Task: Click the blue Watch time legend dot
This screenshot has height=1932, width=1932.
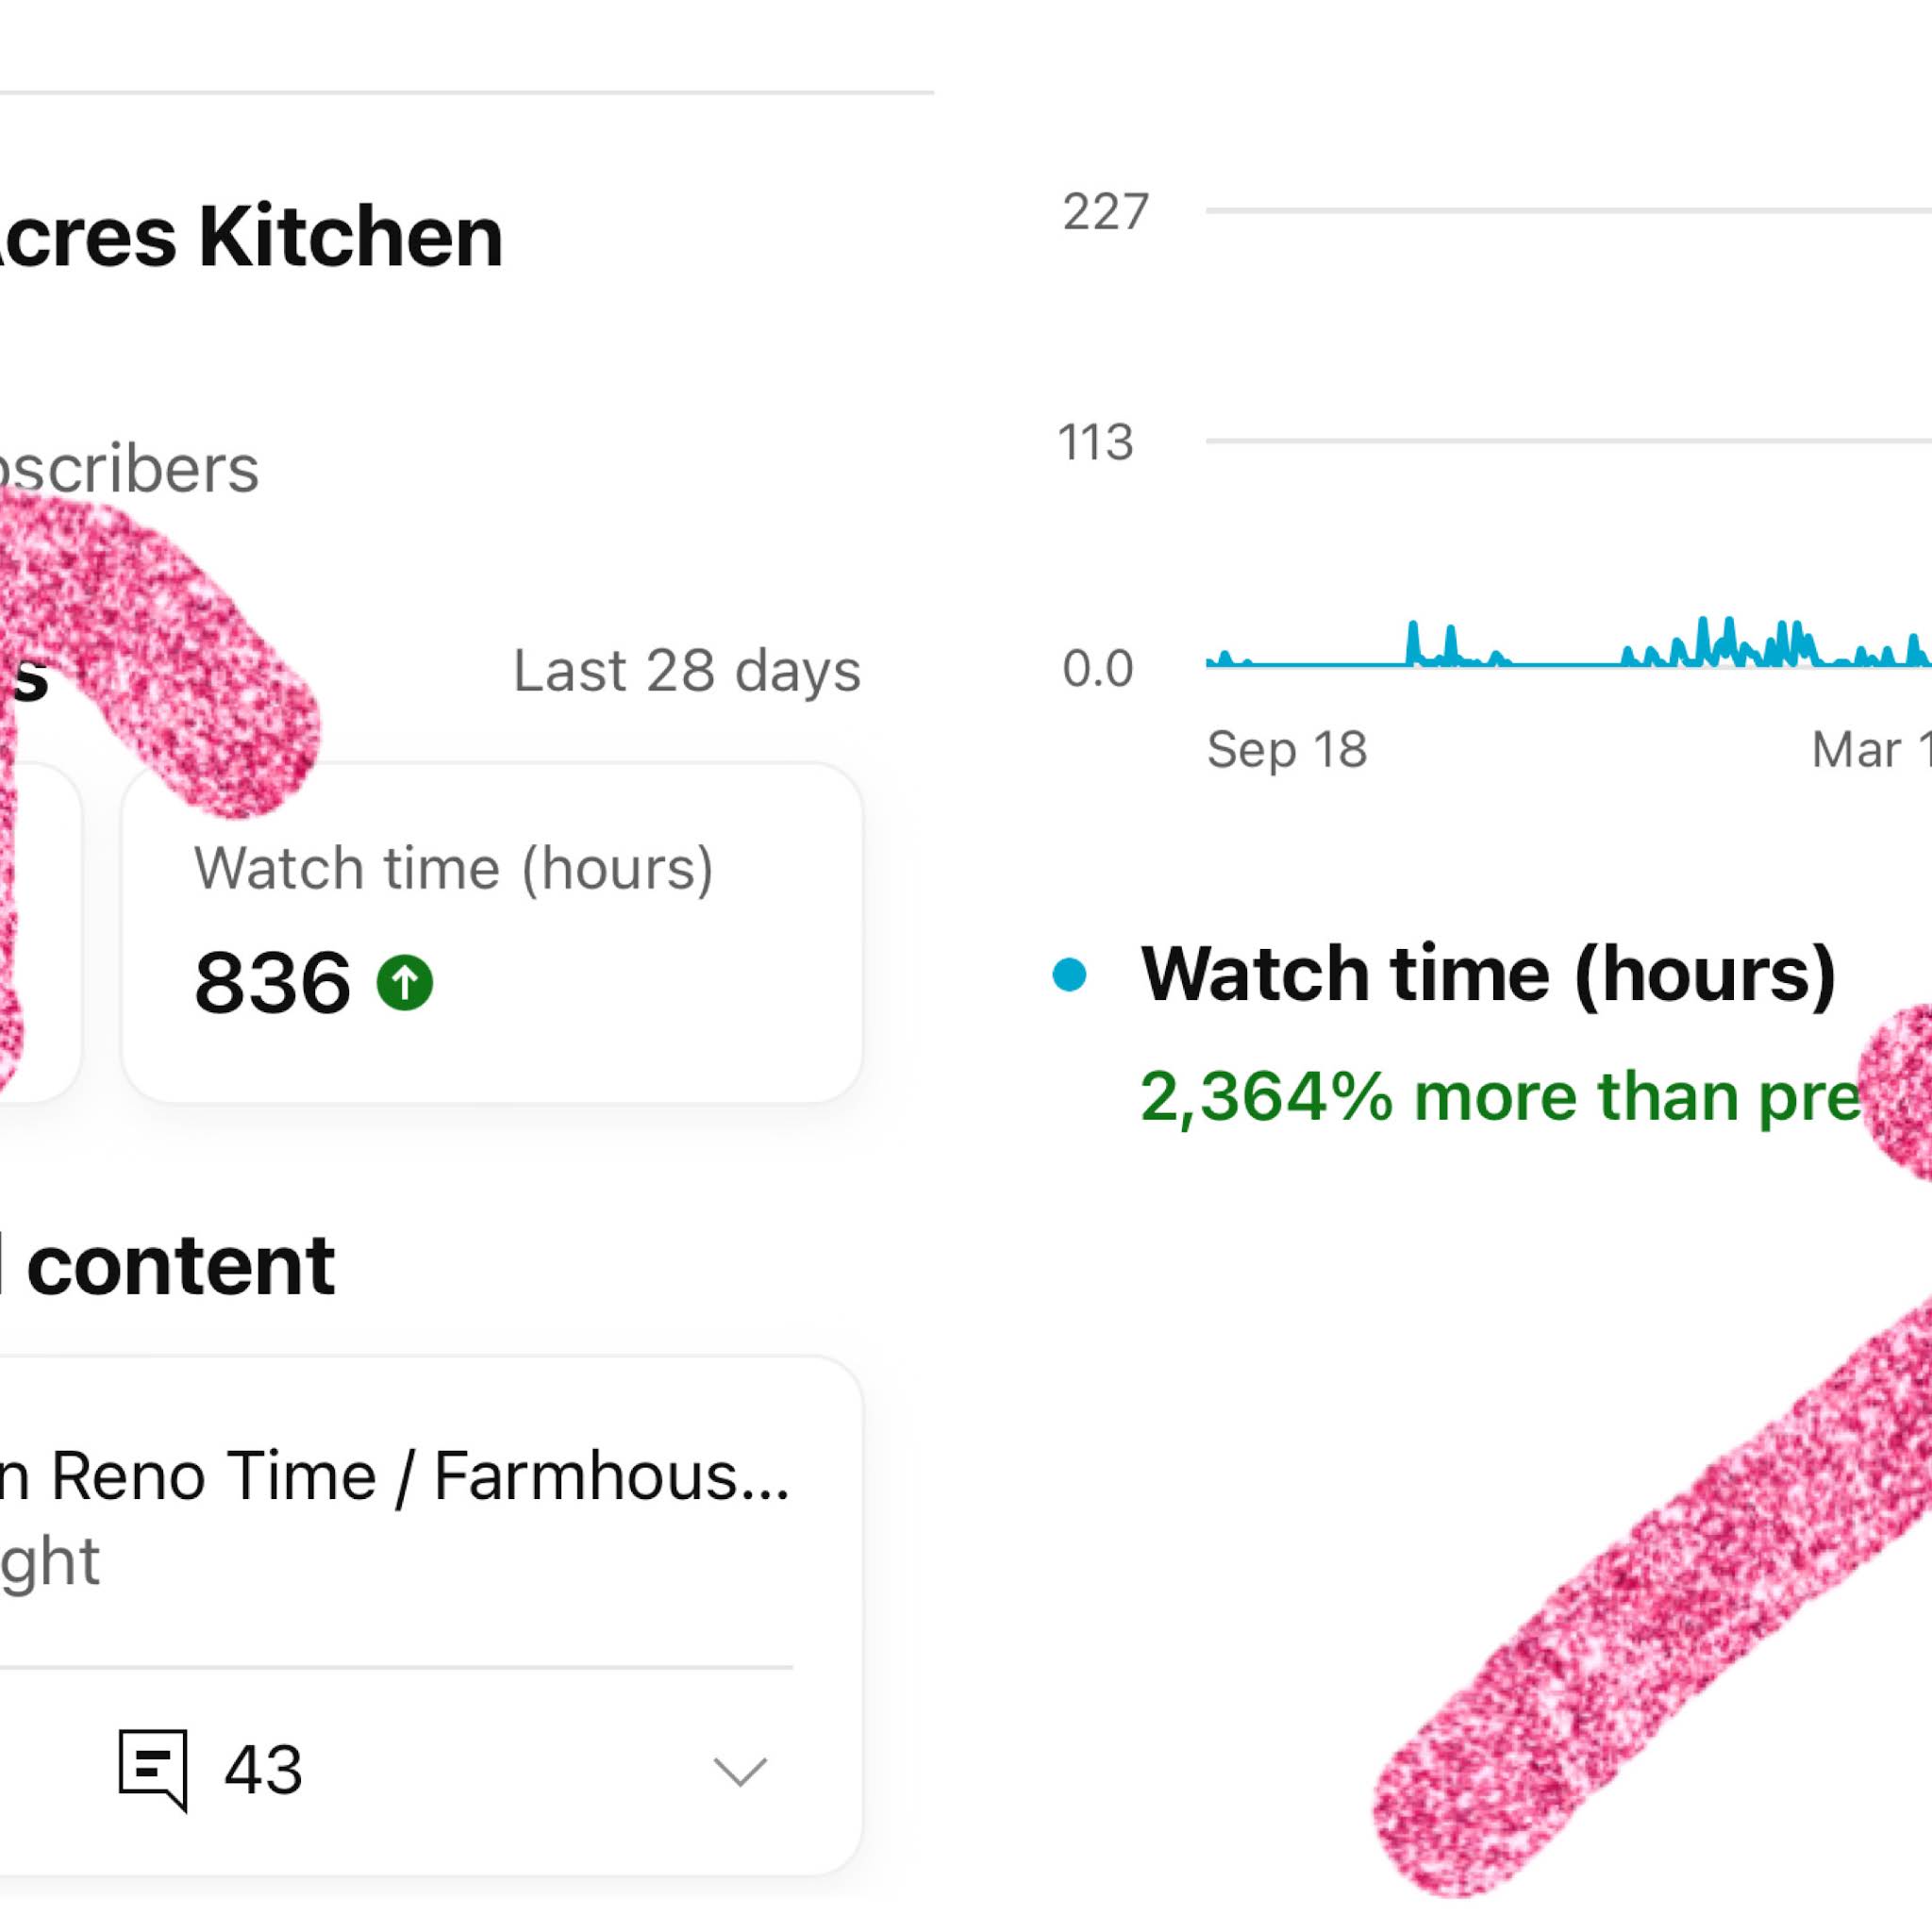Action: pos(1069,975)
